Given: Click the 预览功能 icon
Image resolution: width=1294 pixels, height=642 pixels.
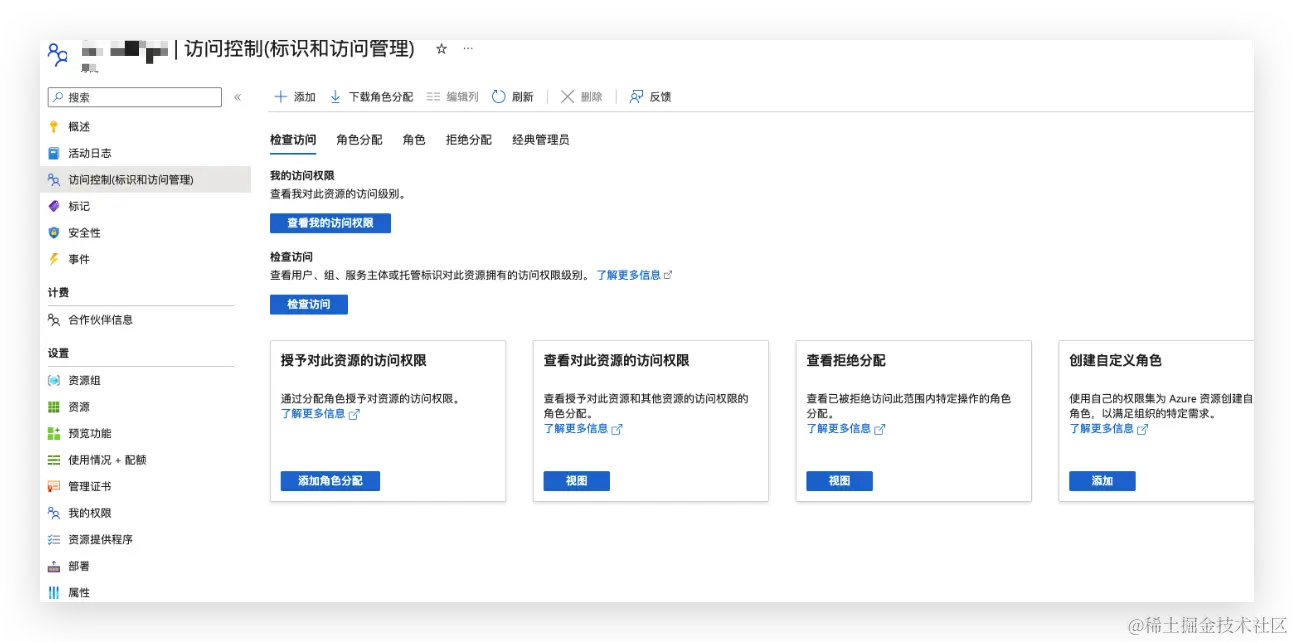Looking at the screenshot, I should coord(54,434).
